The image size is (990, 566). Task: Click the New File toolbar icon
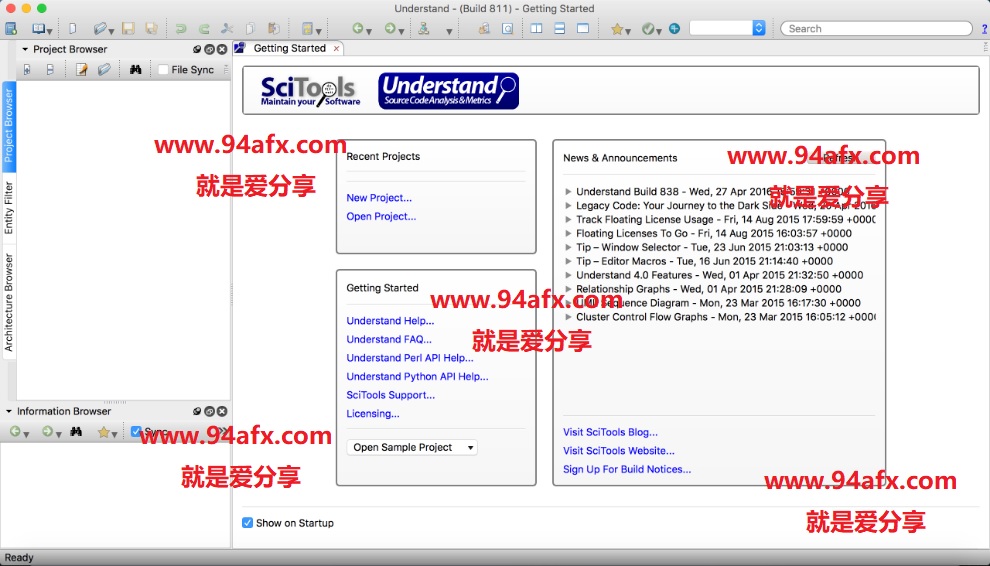click(73, 28)
